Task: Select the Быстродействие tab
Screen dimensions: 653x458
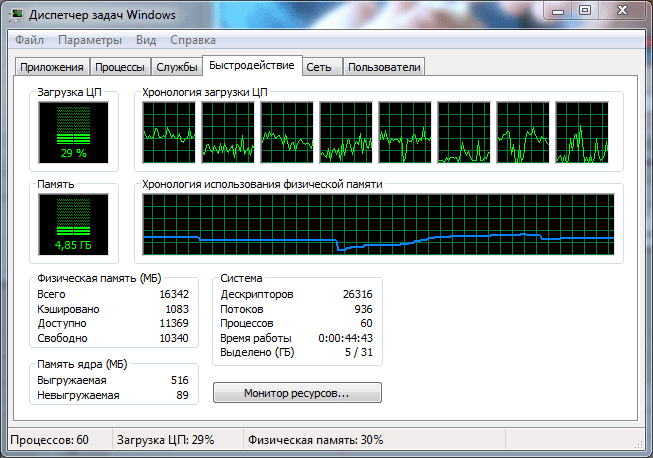Action: 252,65
